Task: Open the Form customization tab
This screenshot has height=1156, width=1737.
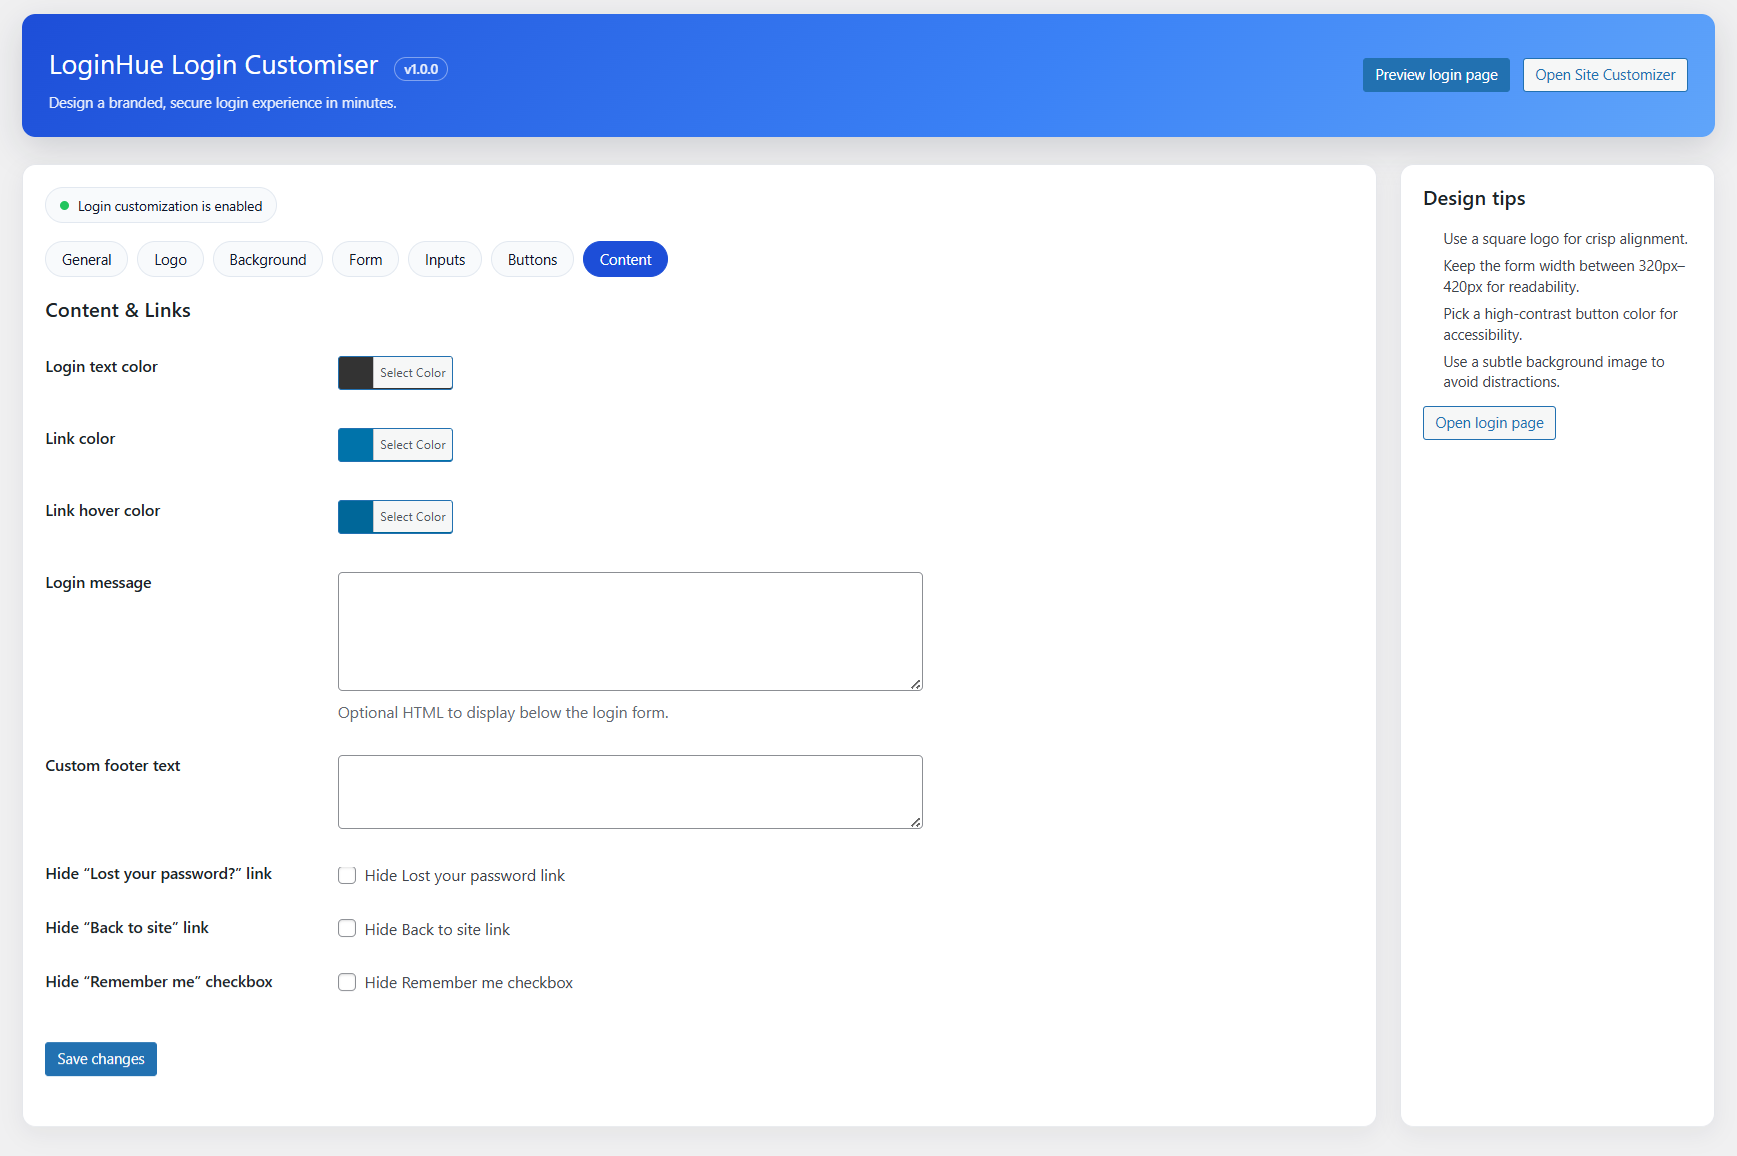Action: coord(365,259)
